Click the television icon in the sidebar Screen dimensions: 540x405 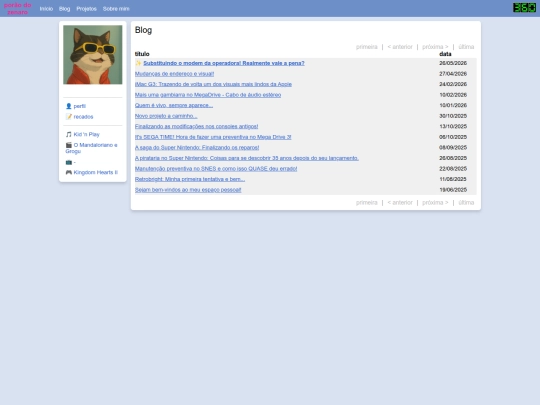click(69, 162)
